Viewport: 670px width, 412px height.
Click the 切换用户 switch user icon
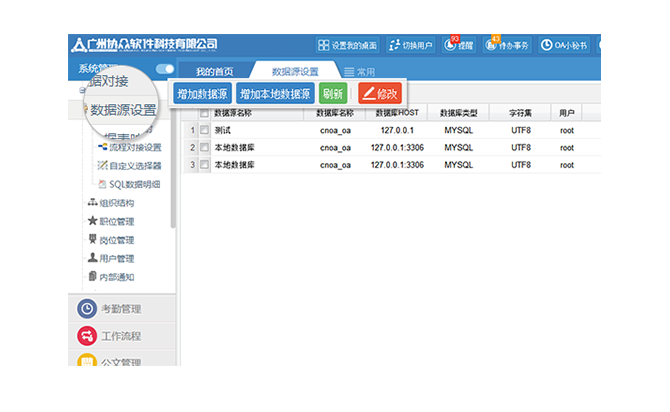(393, 45)
